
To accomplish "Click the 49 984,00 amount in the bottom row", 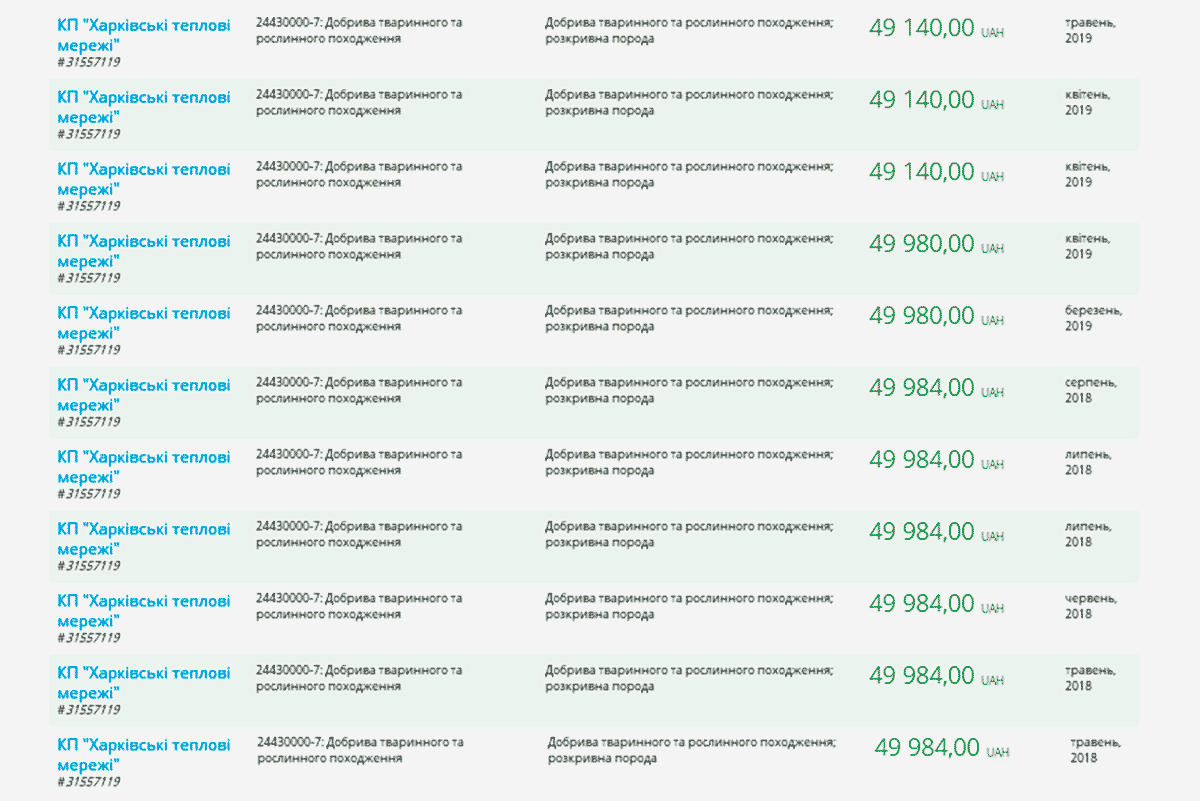I will pos(927,748).
